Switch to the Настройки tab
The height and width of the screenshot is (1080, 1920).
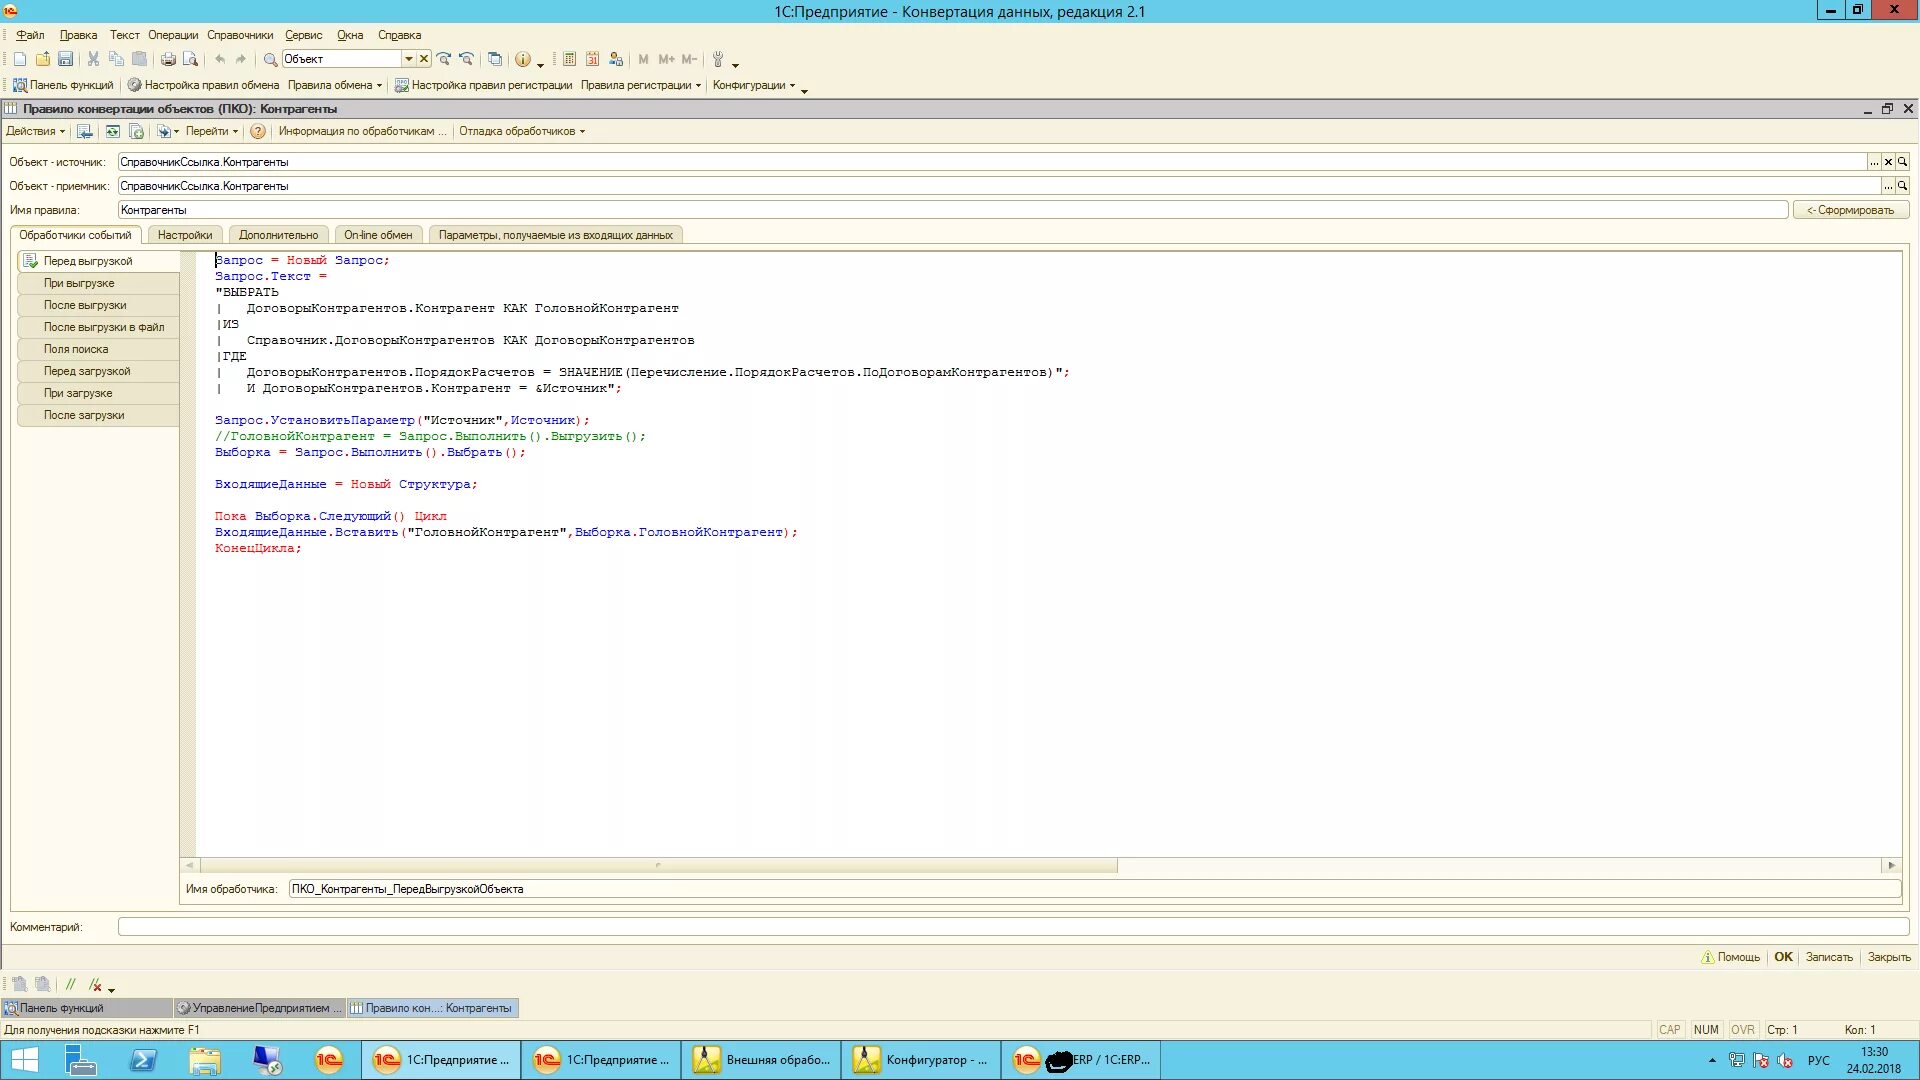[x=185, y=235]
